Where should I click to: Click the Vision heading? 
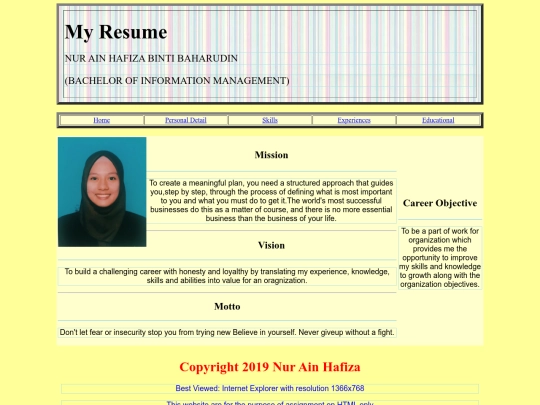[271, 245]
